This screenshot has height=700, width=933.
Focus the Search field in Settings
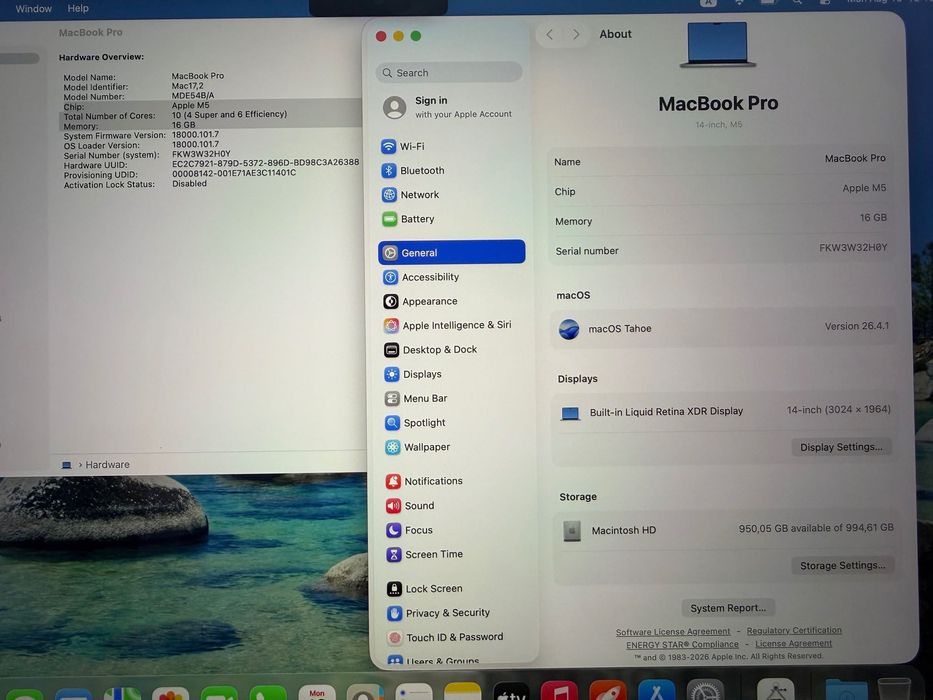449,73
